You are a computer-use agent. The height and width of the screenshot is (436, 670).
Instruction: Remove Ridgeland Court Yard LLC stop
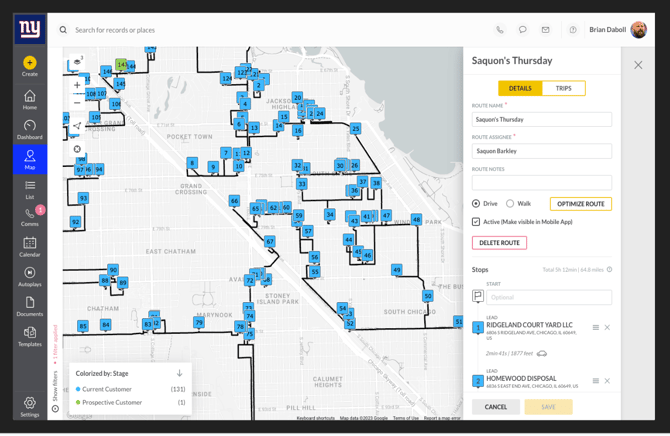click(x=607, y=327)
